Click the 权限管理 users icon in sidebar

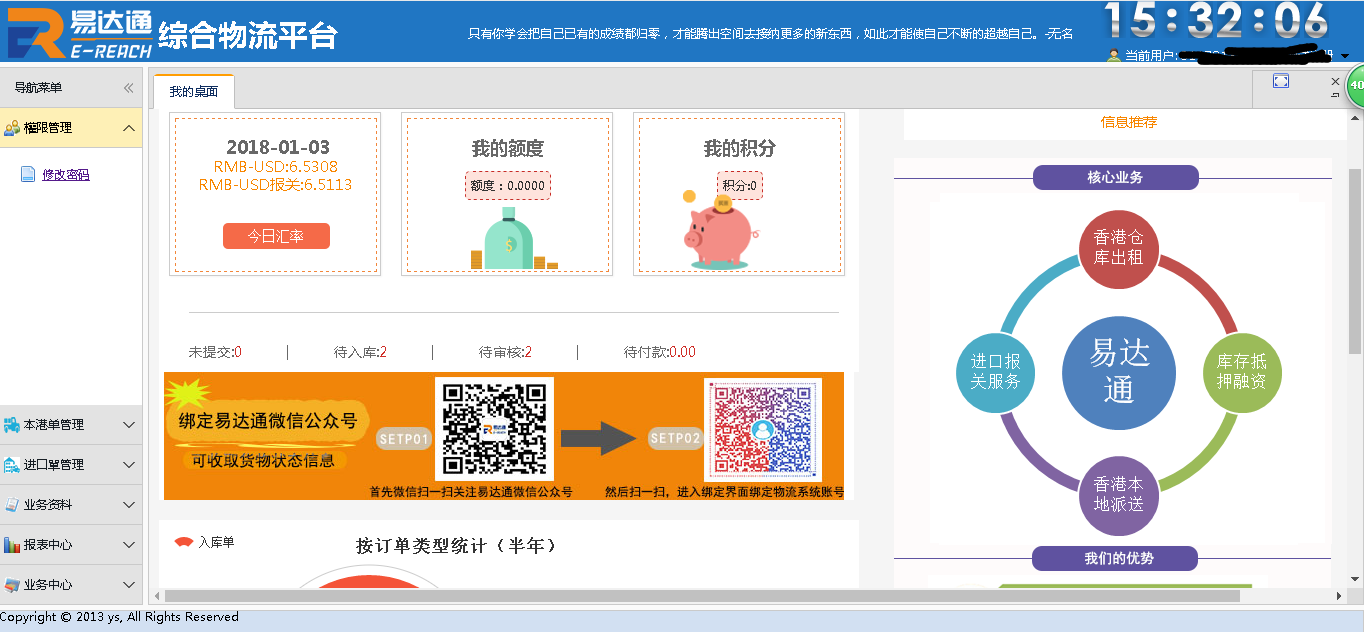point(12,128)
